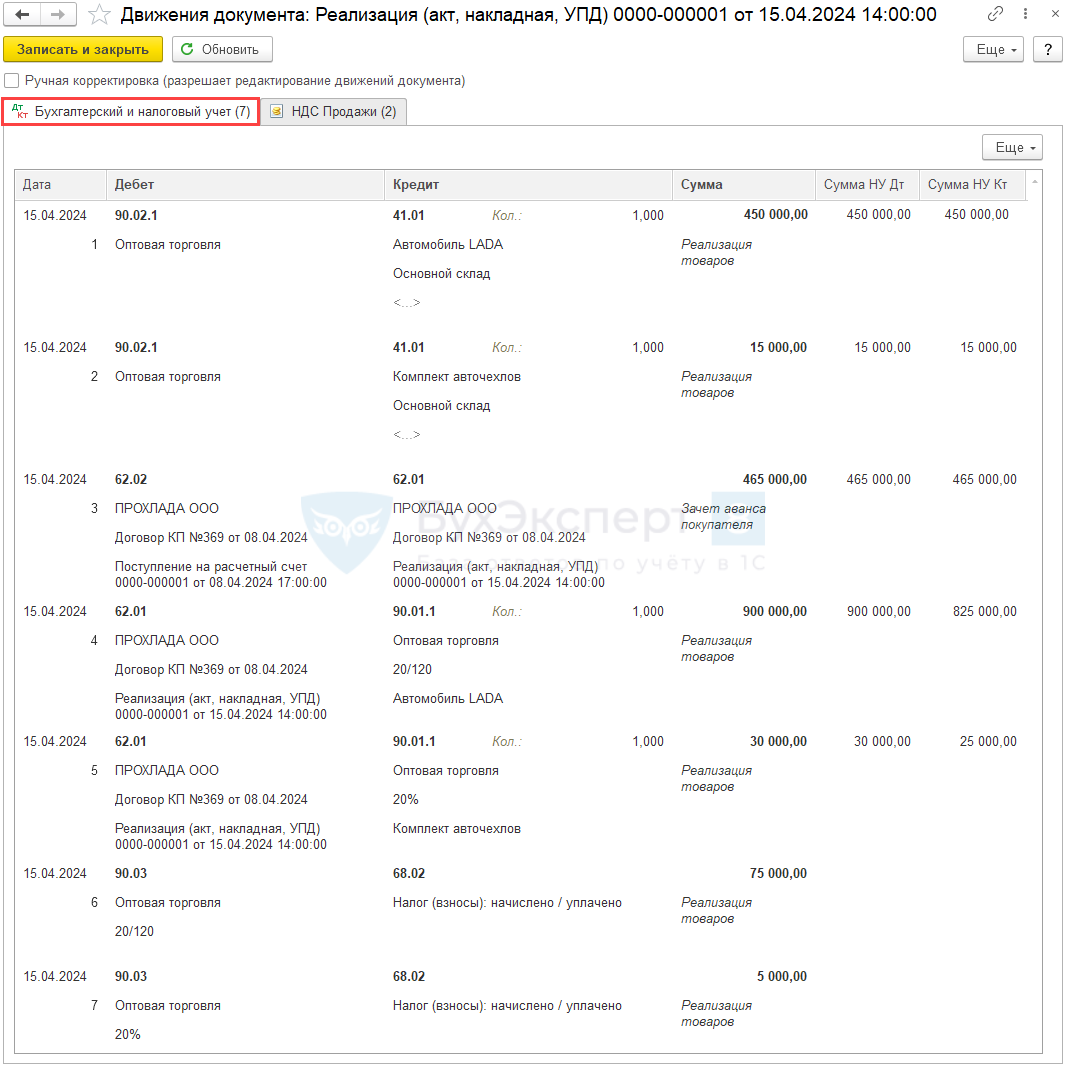This screenshot has width=1067, height=1066.
Task: Click Поступление на расчетный счет document reference
Action: pos(220,575)
